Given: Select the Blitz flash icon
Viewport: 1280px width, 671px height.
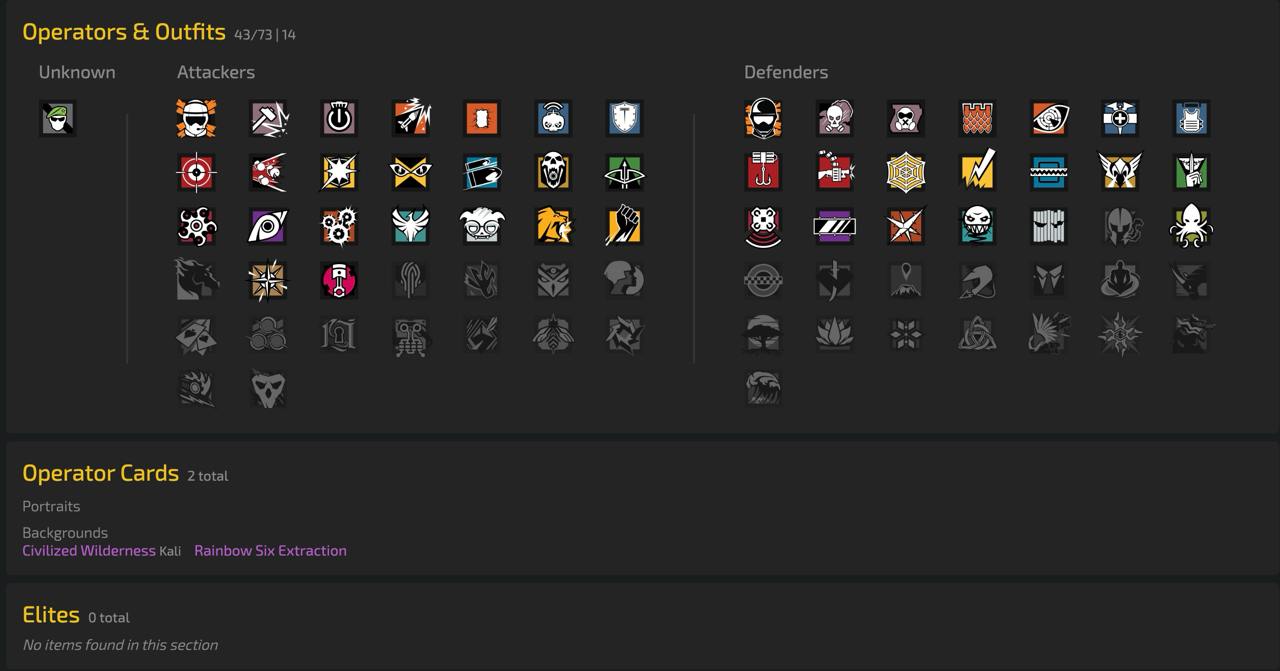Looking at the screenshot, I should (x=339, y=172).
